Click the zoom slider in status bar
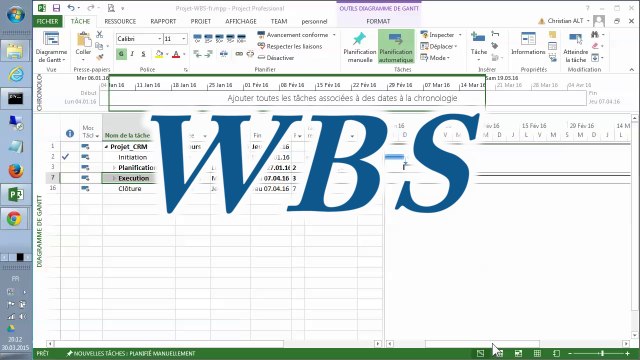This screenshot has height=360, width=640. [602, 353]
